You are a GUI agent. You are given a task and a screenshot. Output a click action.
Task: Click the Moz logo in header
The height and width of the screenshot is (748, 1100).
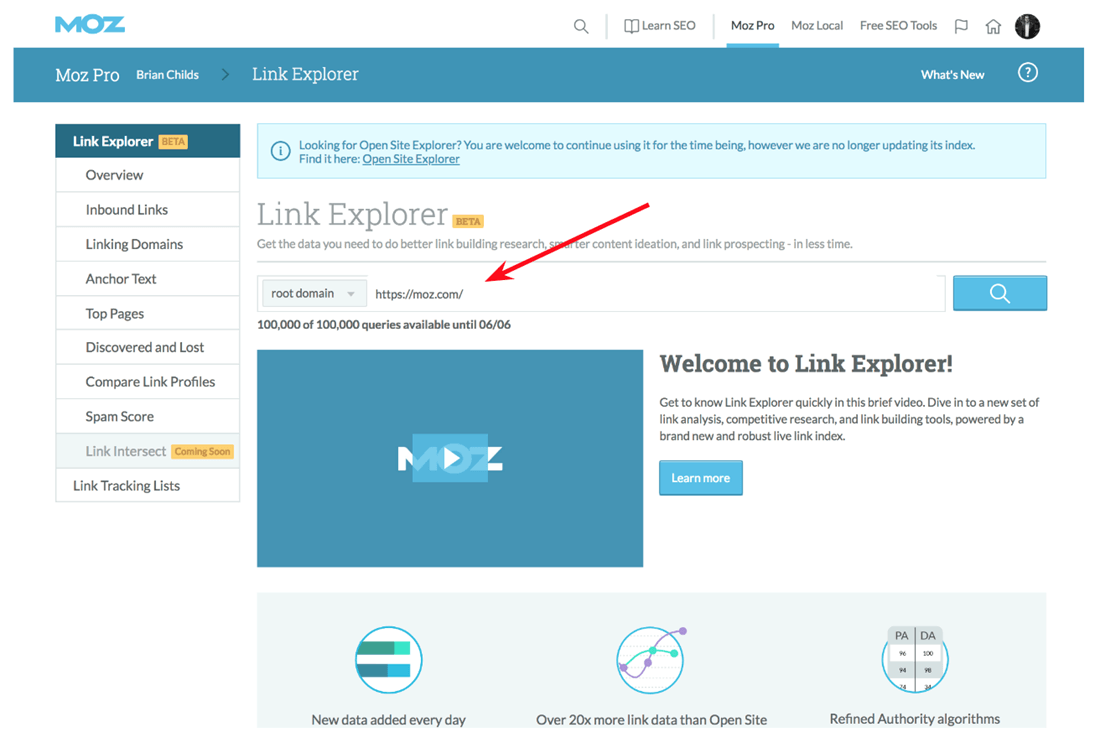point(90,25)
